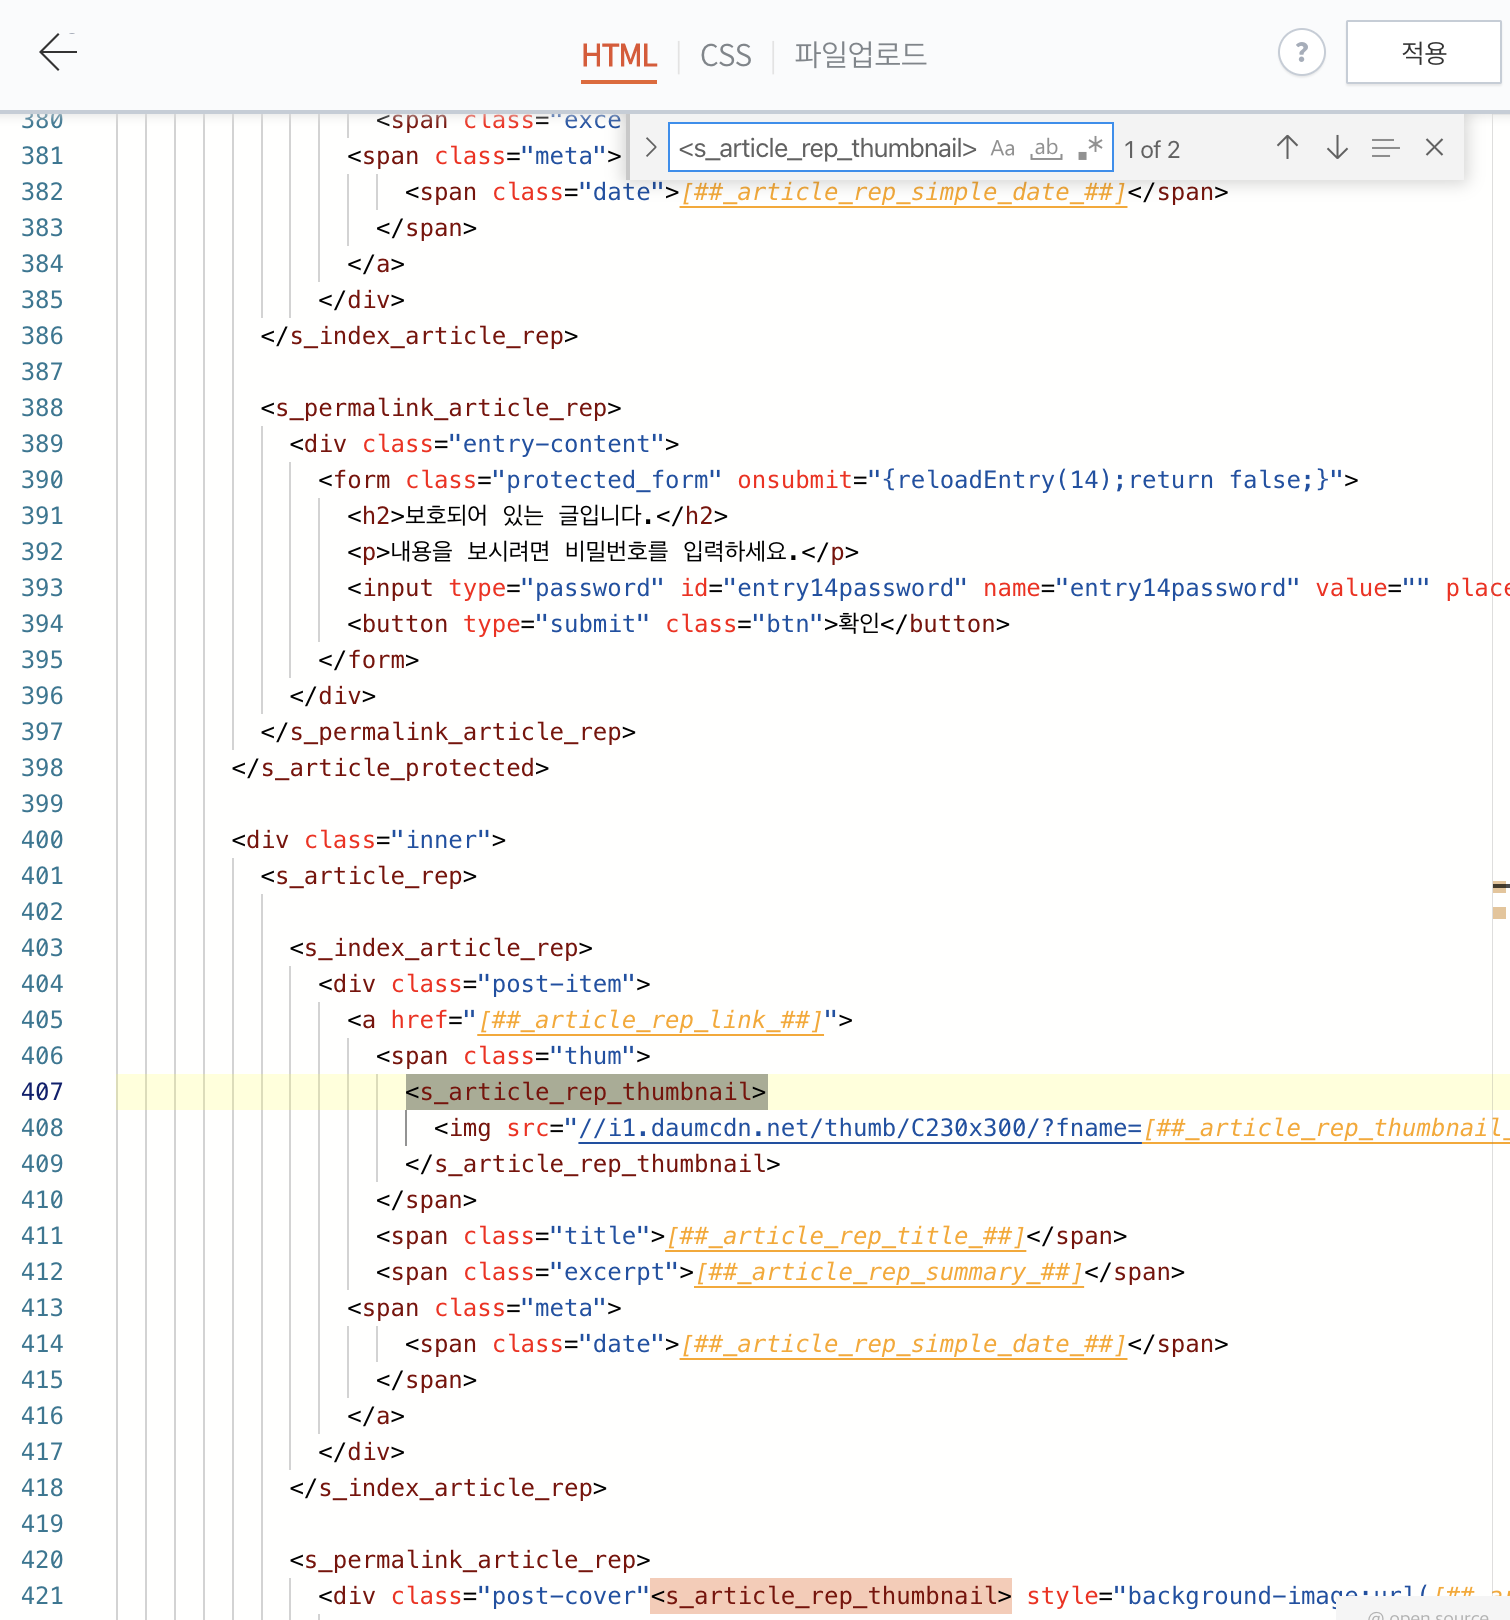Click </s_permalink_article_rep> on line 397
This screenshot has height=1620, width=1510.
tap(448, 732)
